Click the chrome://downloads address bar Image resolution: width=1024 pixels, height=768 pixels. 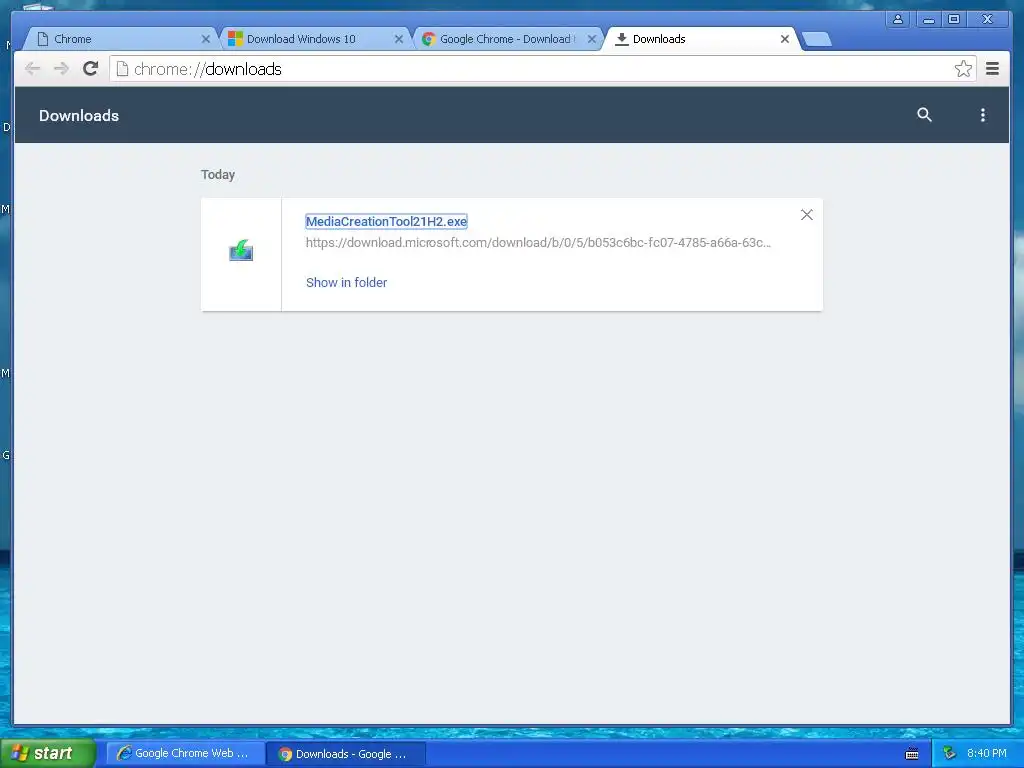542,69
